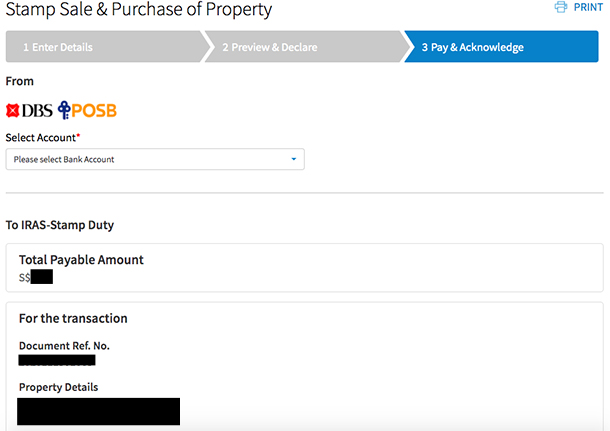Click the 'For the transaction' heading
Viewport: 610px width, 431px height.
[x=73, y=319]
